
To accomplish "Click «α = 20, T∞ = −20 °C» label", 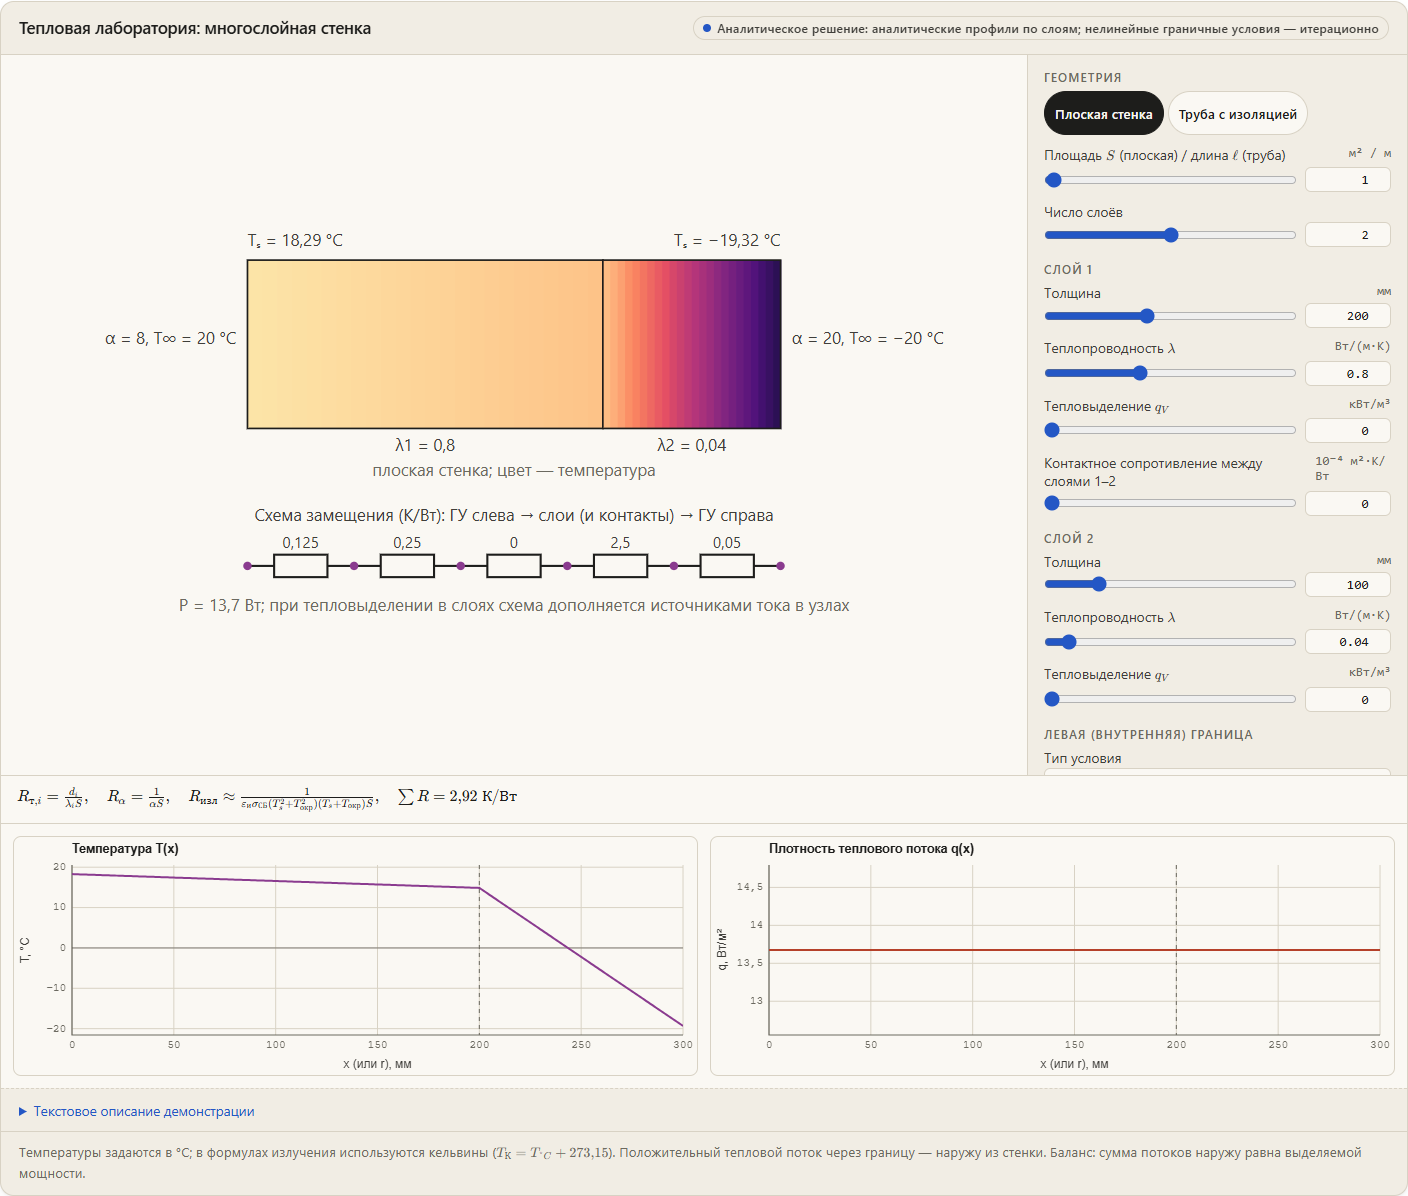I will (x=868, y=338).
